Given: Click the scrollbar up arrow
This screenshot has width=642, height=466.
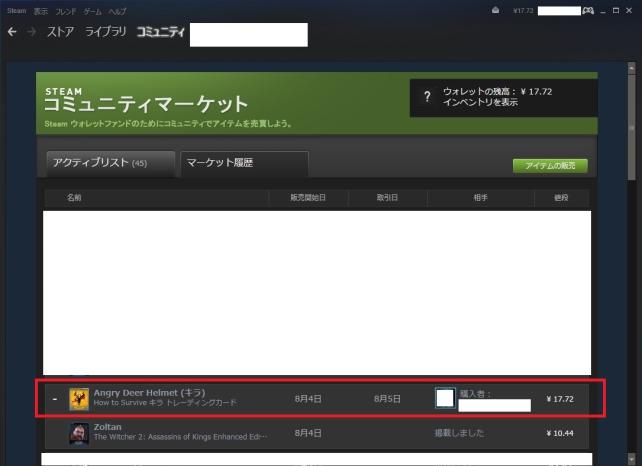Looking at the screenshot, I should pos(631,68).
